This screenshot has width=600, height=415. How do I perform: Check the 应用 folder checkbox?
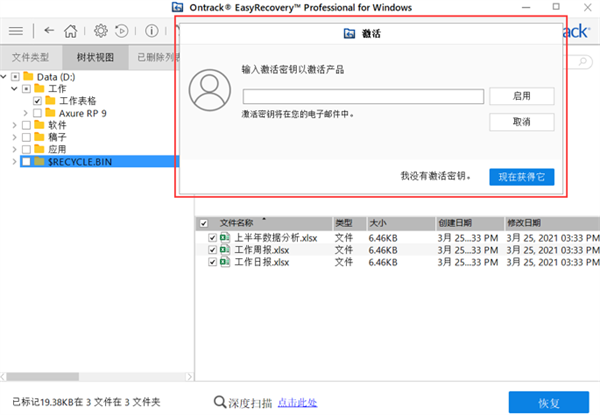click(26, 149)
